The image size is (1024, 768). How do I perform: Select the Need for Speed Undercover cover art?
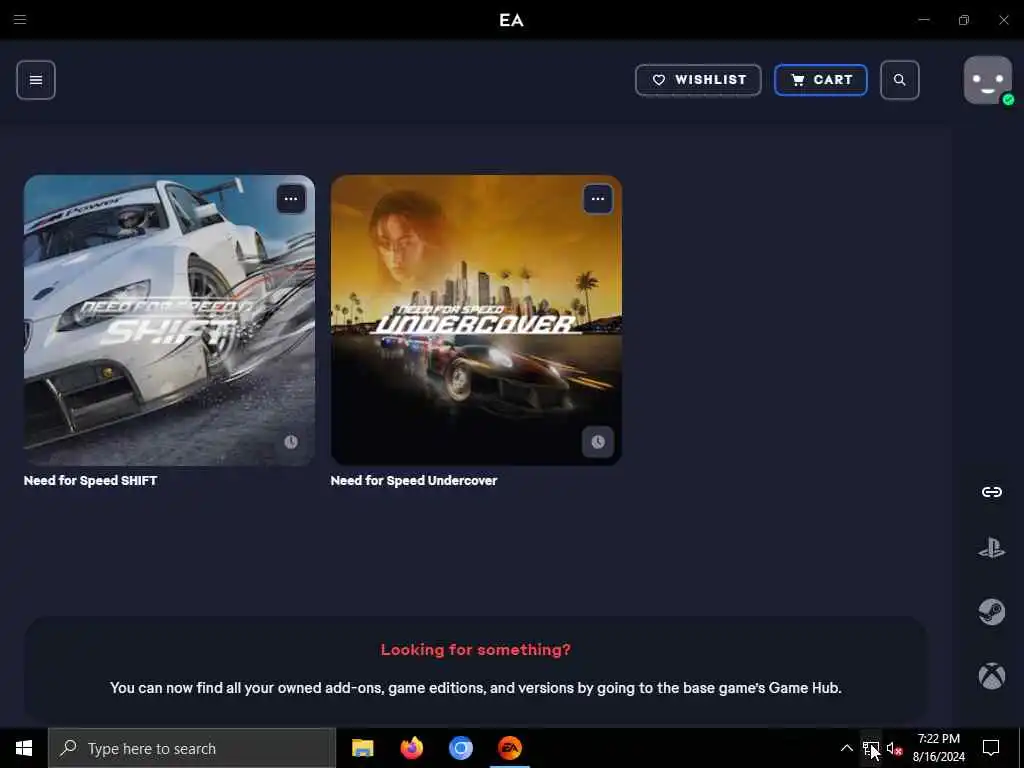point(476,320)
